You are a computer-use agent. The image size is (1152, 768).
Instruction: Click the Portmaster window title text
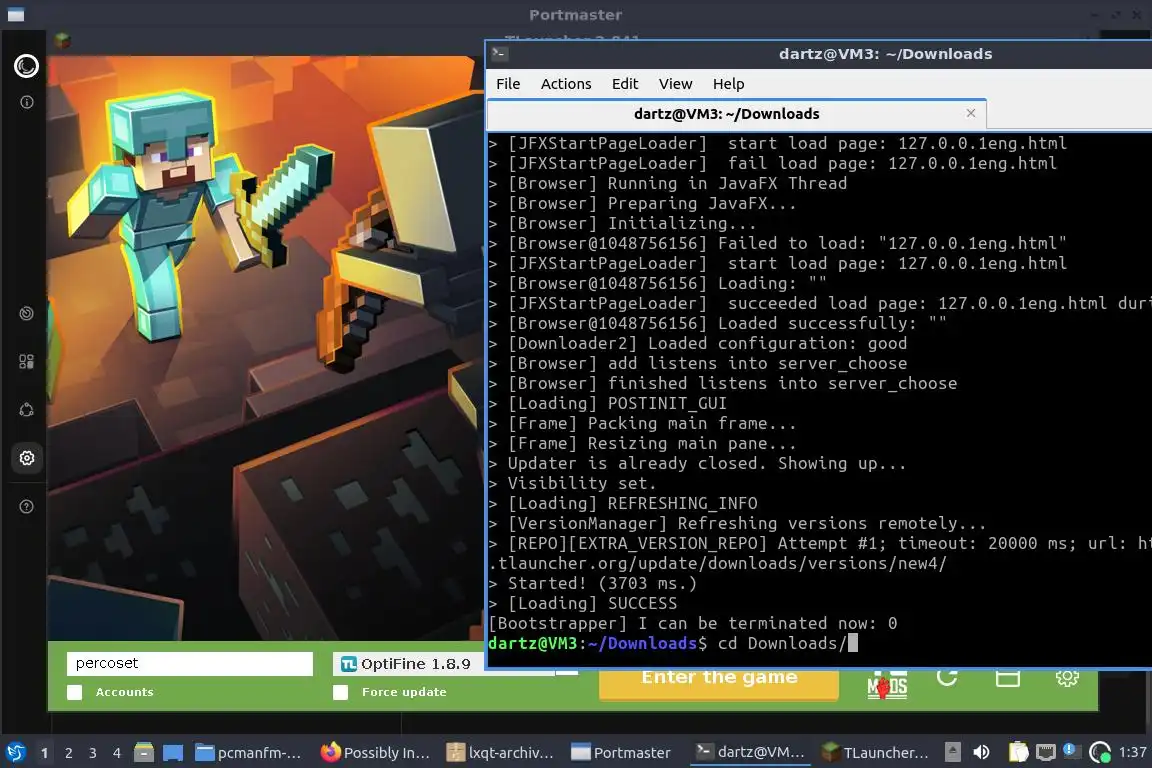click(x=575, y=15)
